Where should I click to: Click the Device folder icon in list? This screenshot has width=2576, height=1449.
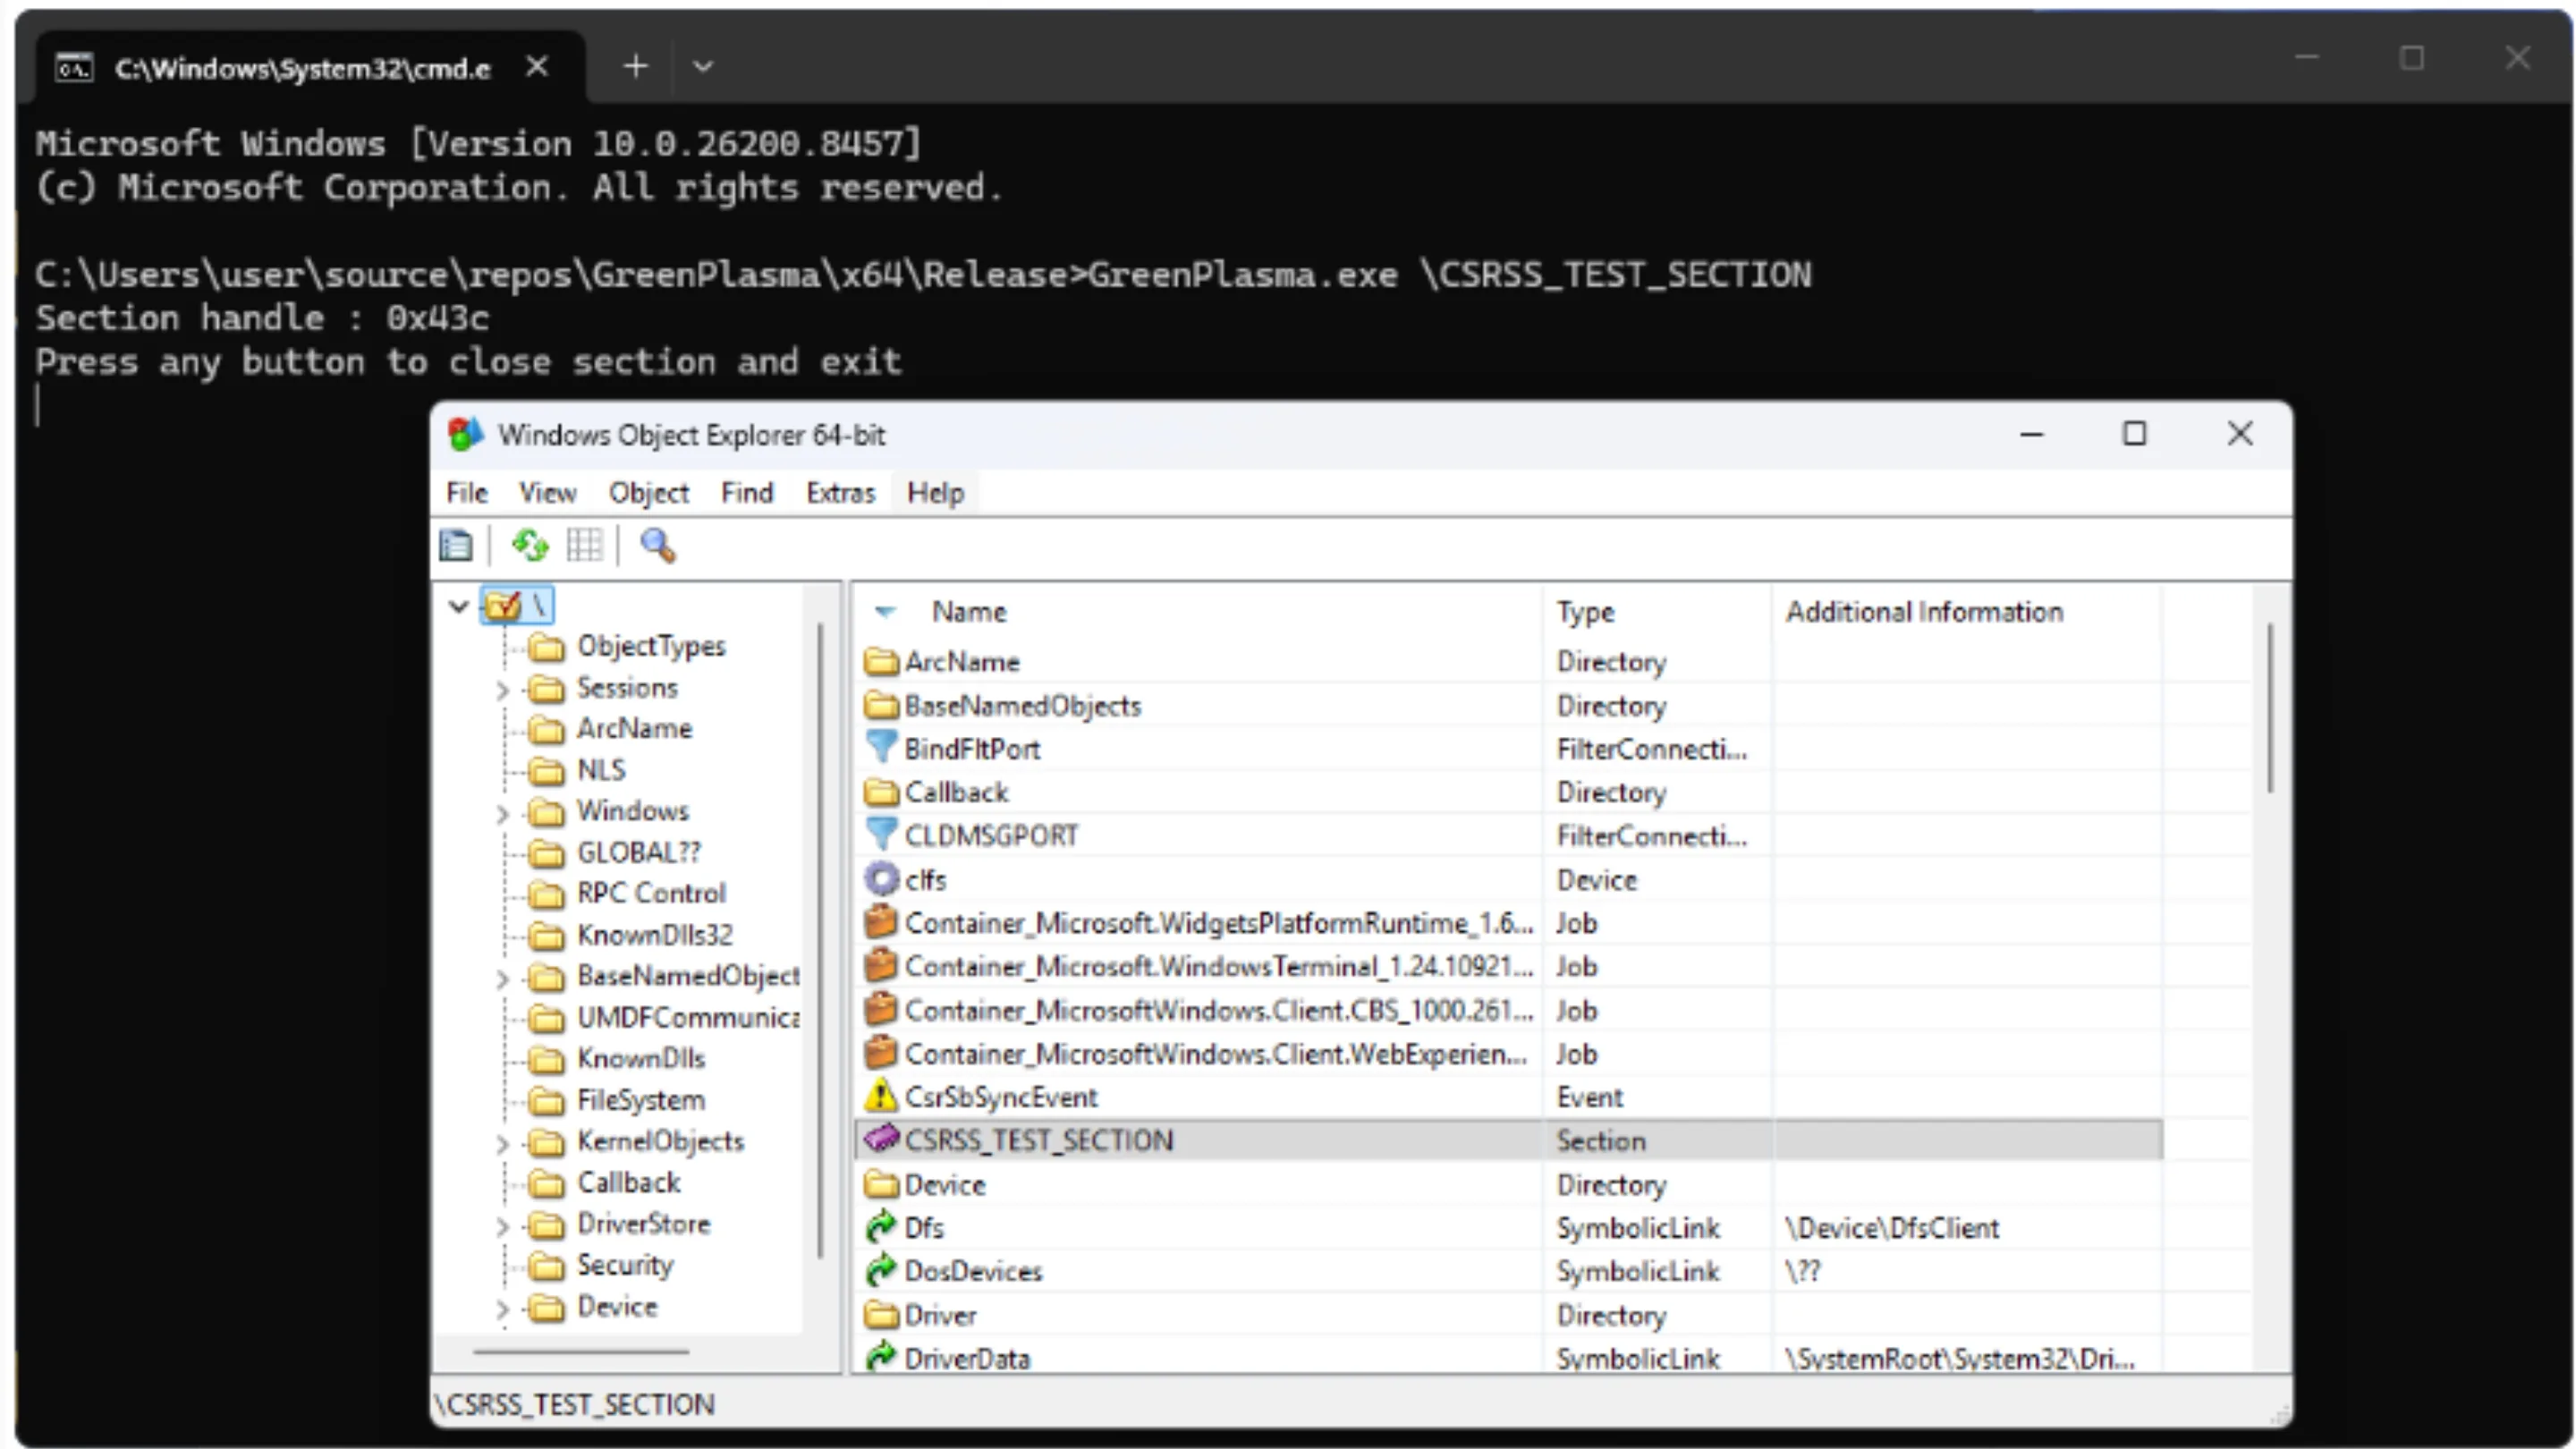point(881,1184)
